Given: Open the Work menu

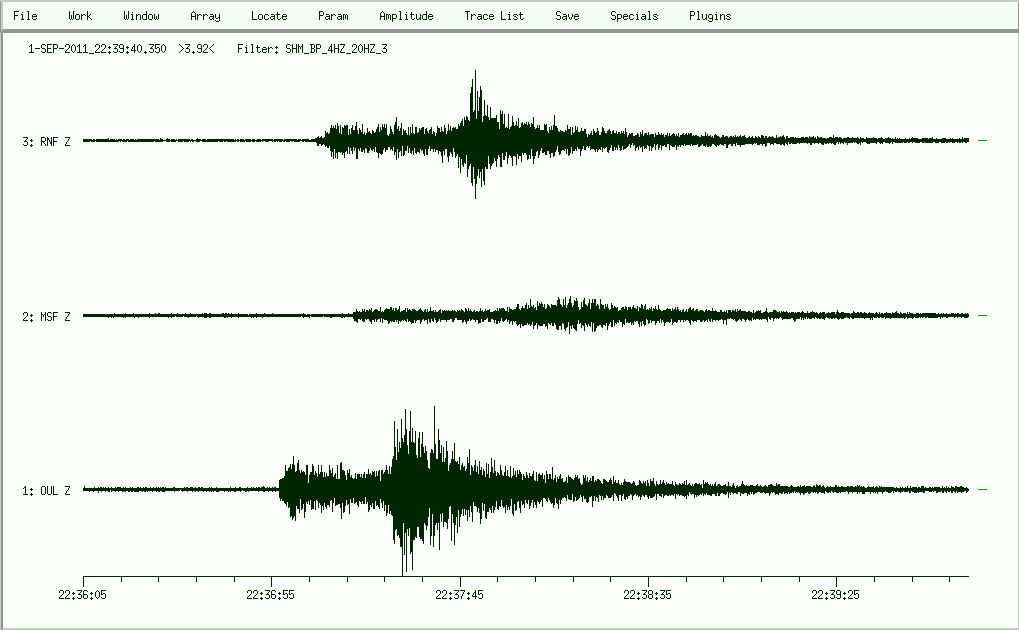Looking at the screenshot, I should point(80,16).
